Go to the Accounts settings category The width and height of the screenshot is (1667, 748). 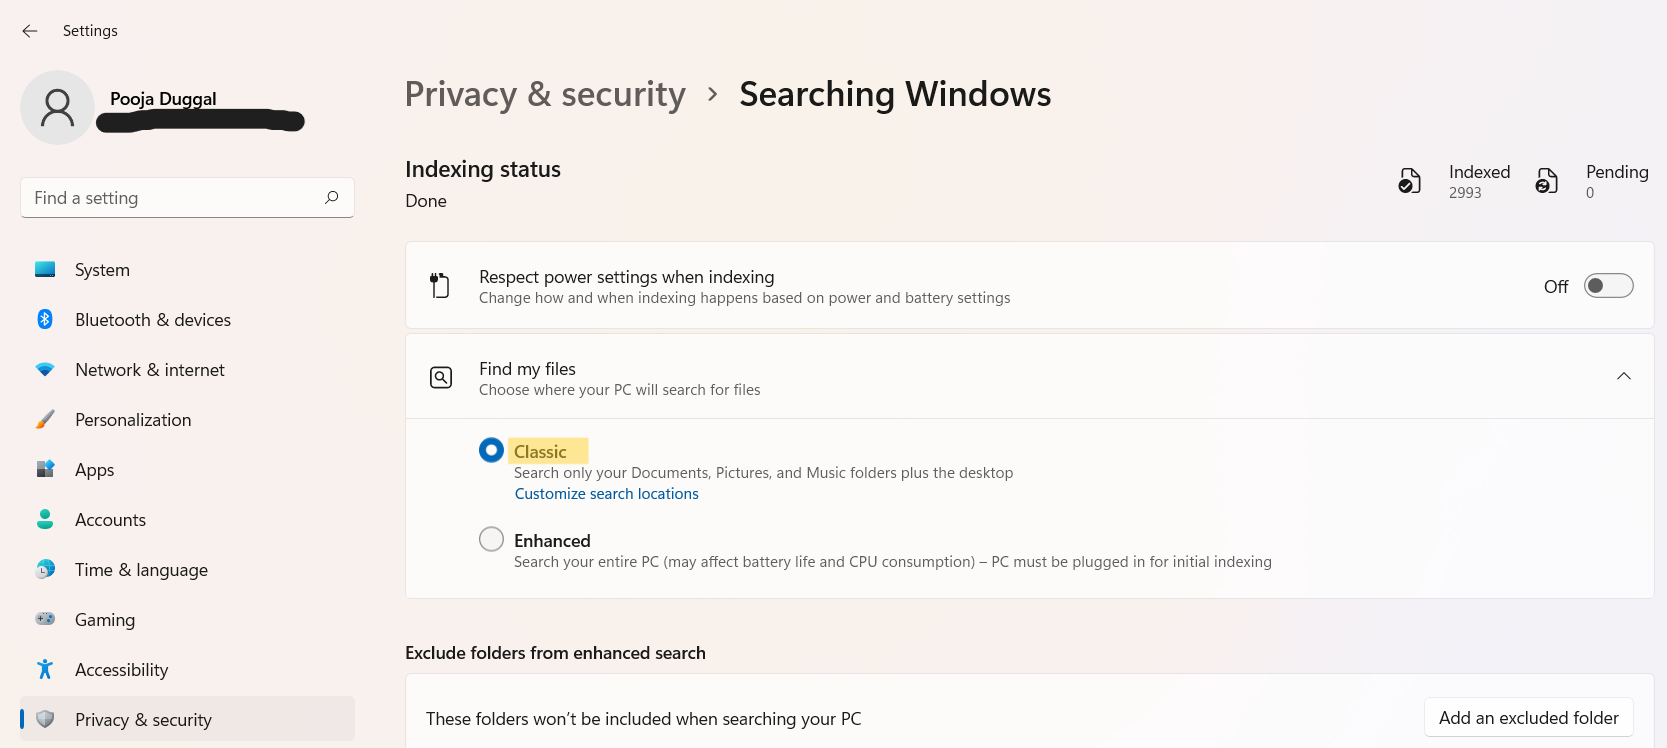pyautogui.click(x=110, y=520)
